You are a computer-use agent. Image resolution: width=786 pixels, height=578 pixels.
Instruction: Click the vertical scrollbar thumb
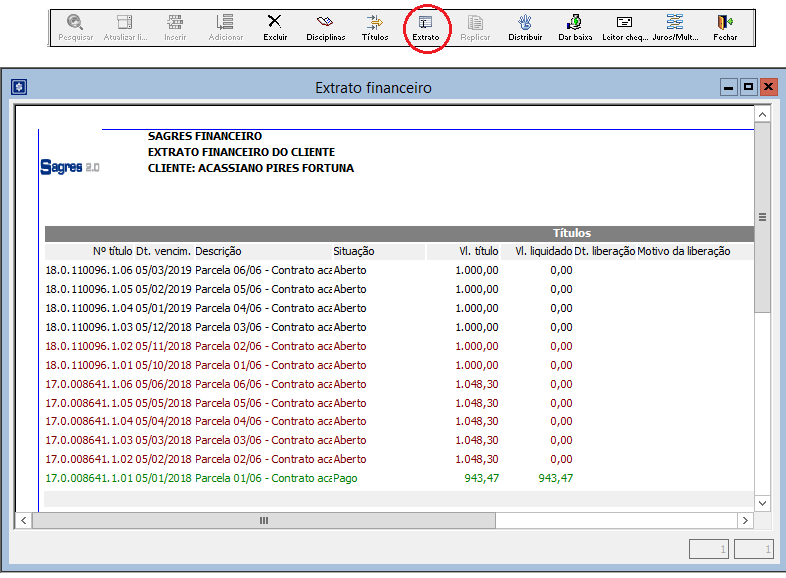pos(762,217)
